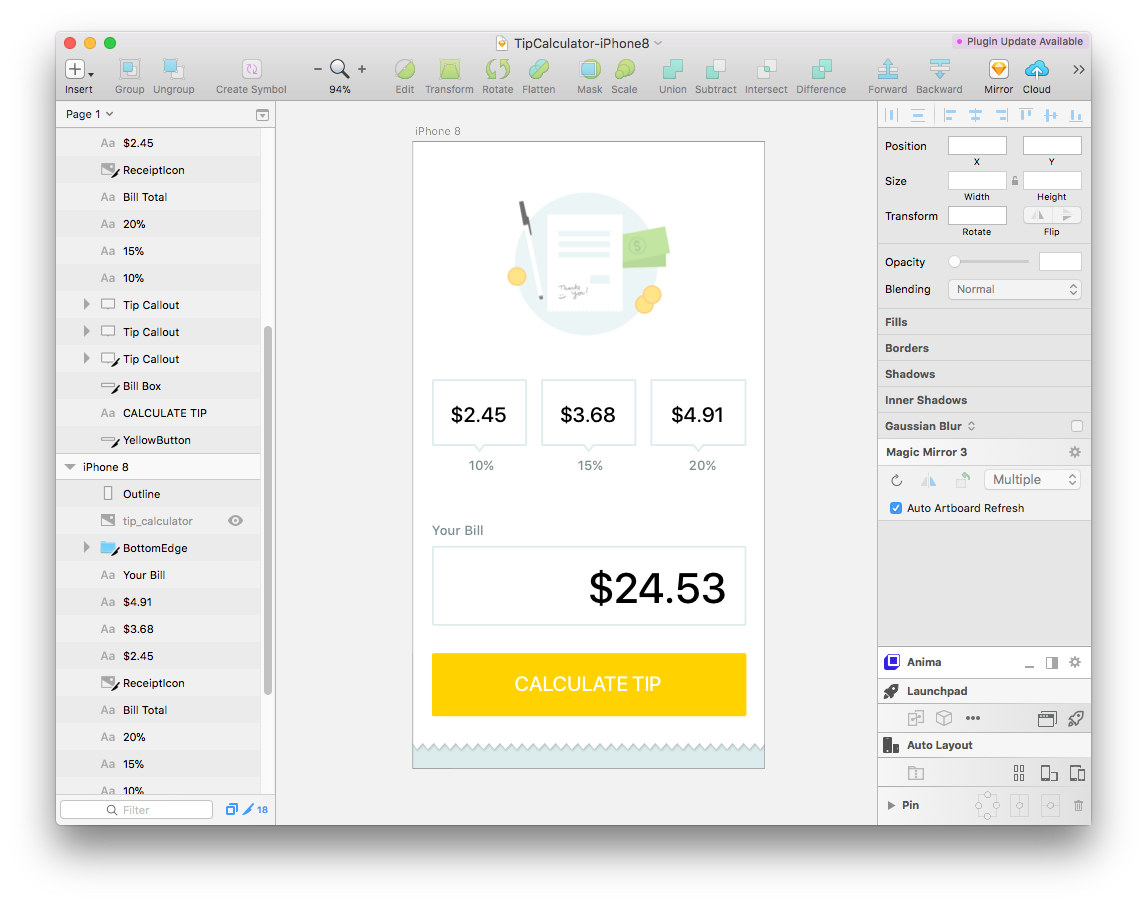Align layers to bottom edge
The image size is (1147, 905).
1076,115
